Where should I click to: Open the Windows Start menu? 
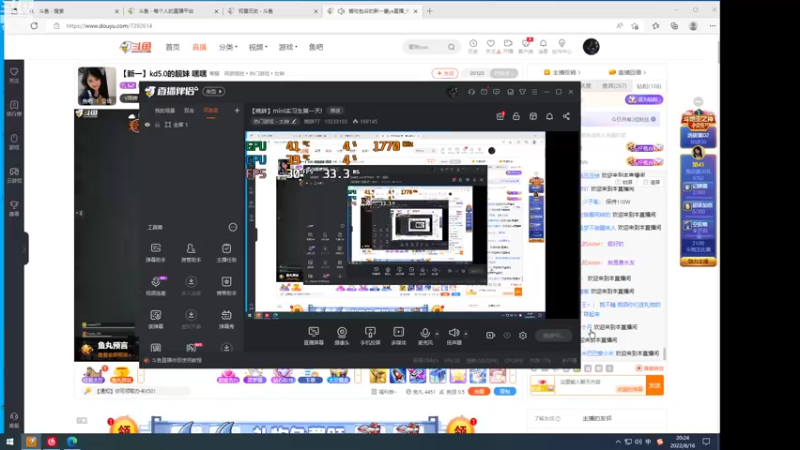[9, 441]
